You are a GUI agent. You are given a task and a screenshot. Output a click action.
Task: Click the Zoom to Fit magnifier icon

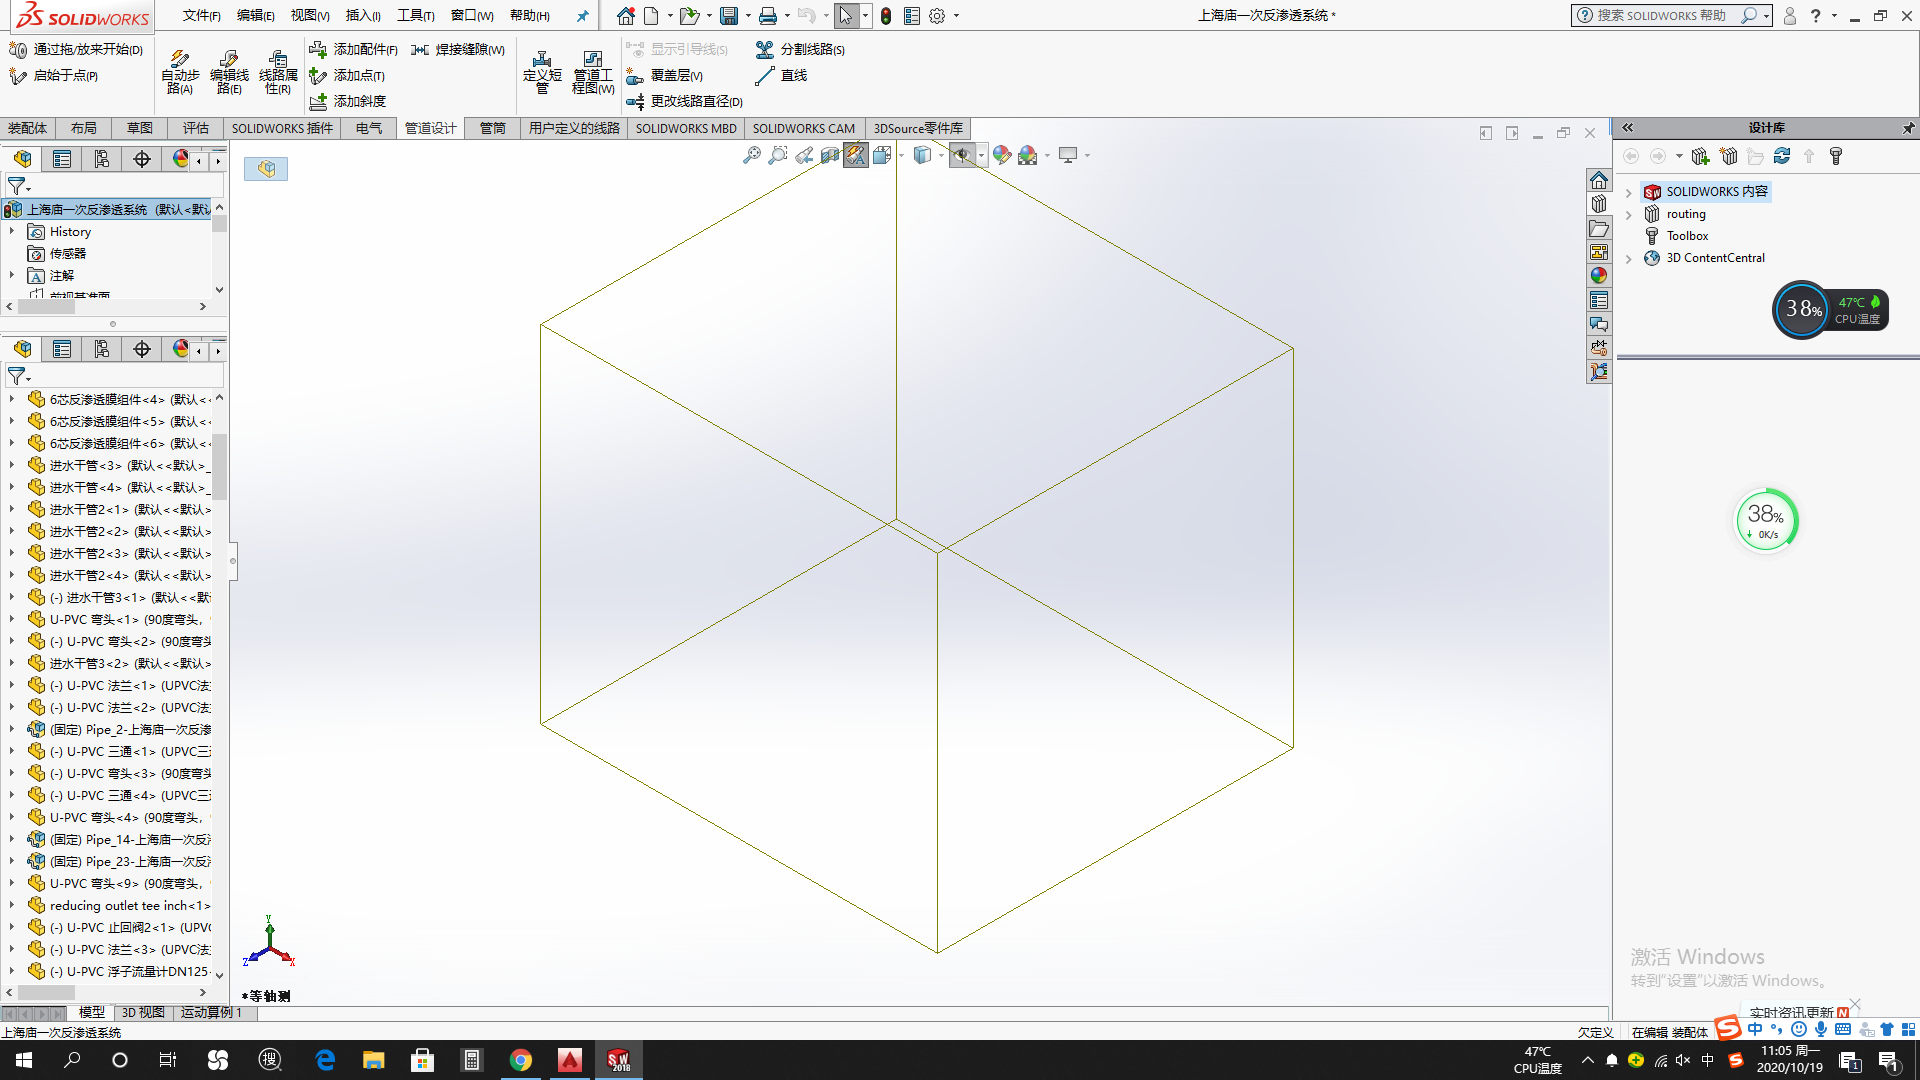pos(752,155)
